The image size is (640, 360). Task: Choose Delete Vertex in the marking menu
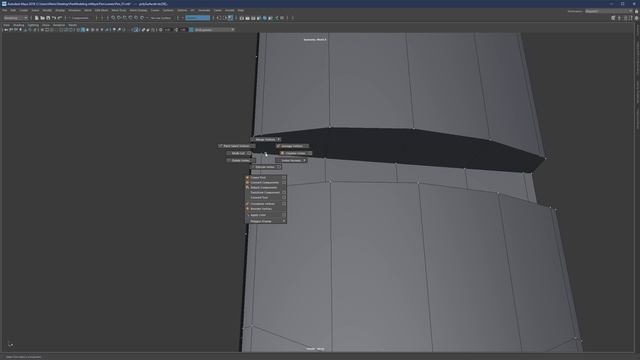[x=240, y=160]
